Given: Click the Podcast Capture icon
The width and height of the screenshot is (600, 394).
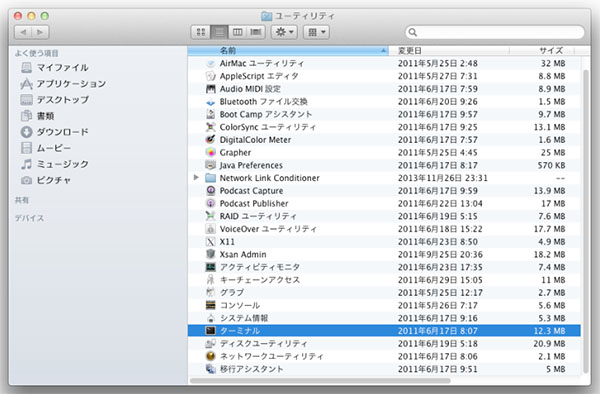Looking at the screenshot, I should [210, 190].
